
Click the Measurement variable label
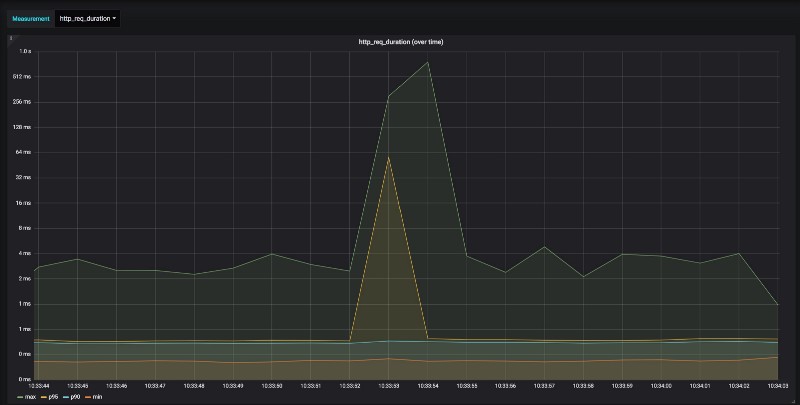31,18
